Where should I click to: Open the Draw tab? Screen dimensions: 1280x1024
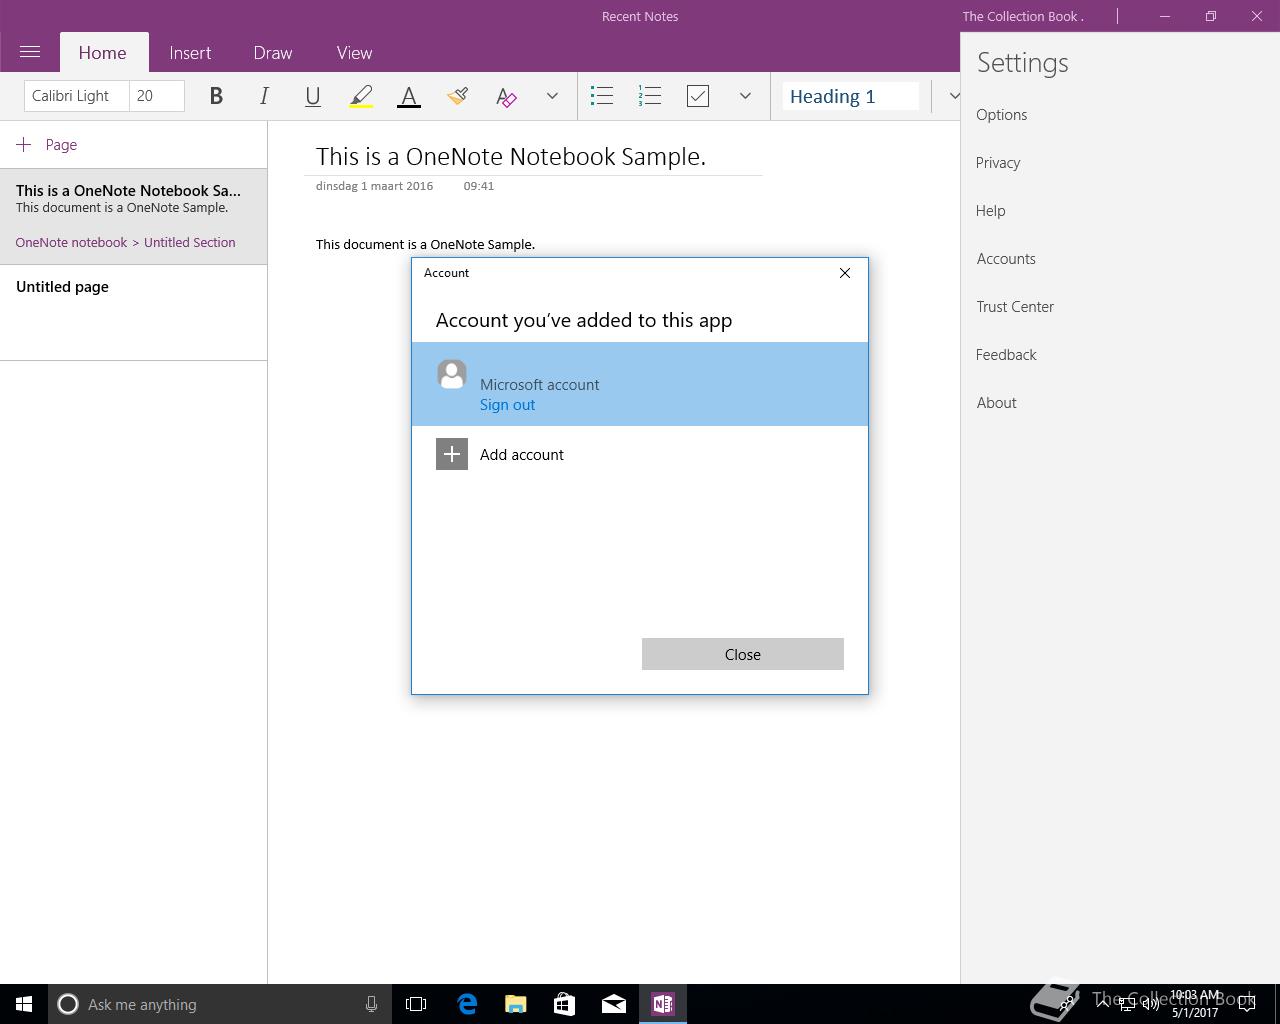(273, 53)
